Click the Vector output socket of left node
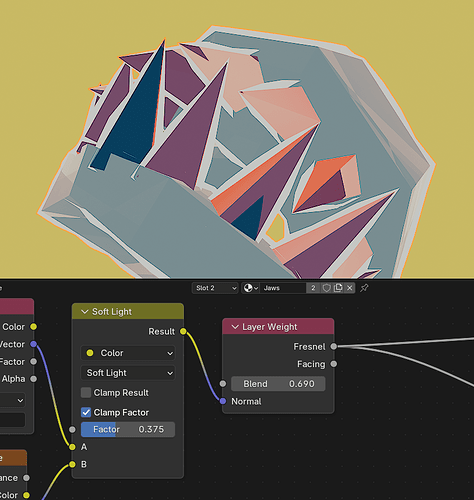The width and height of the screenshot is (474, 500). (x=34, y=344)
